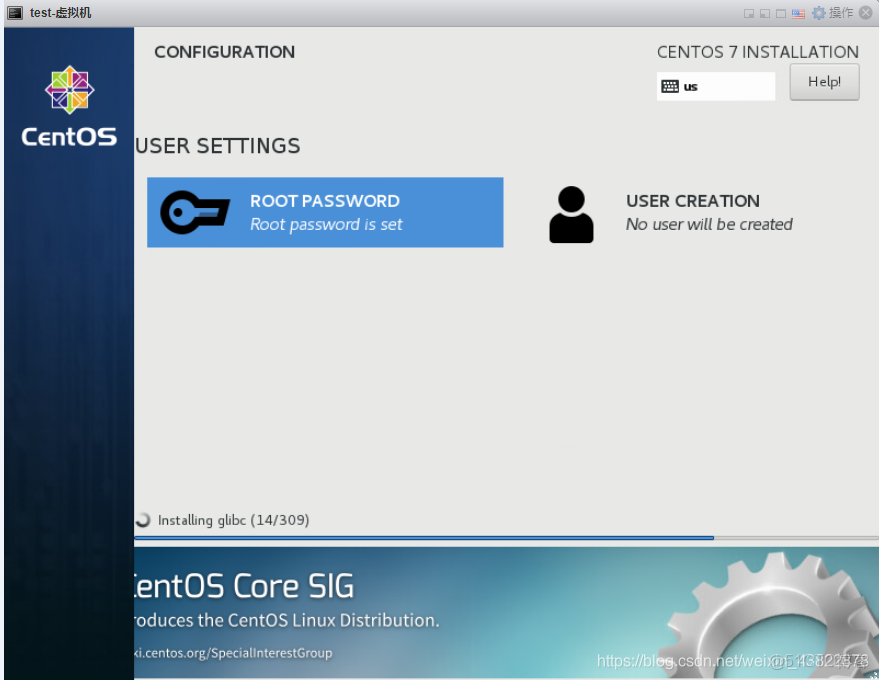Screen dimensions: 879x680
Task: Click the Help! button
Action: tap(824, 82)
